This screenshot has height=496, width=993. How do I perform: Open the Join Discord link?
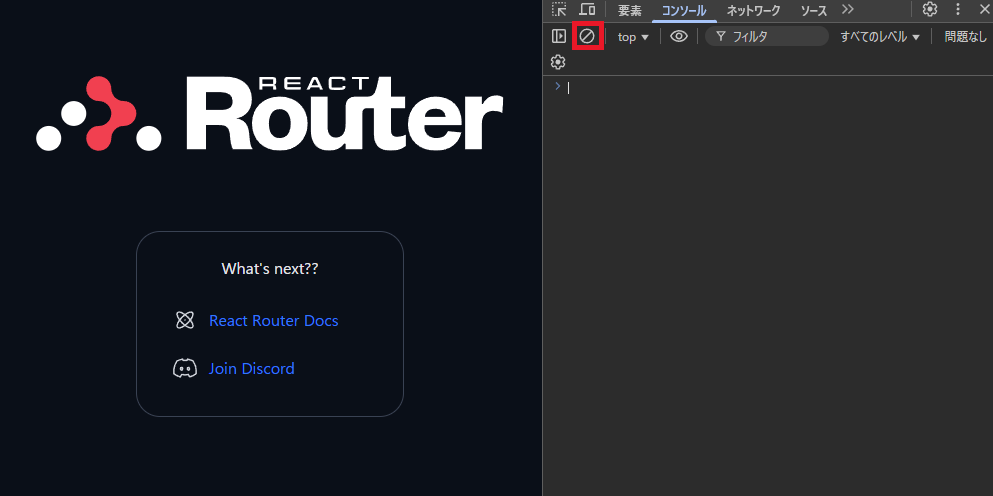point(251,369)
